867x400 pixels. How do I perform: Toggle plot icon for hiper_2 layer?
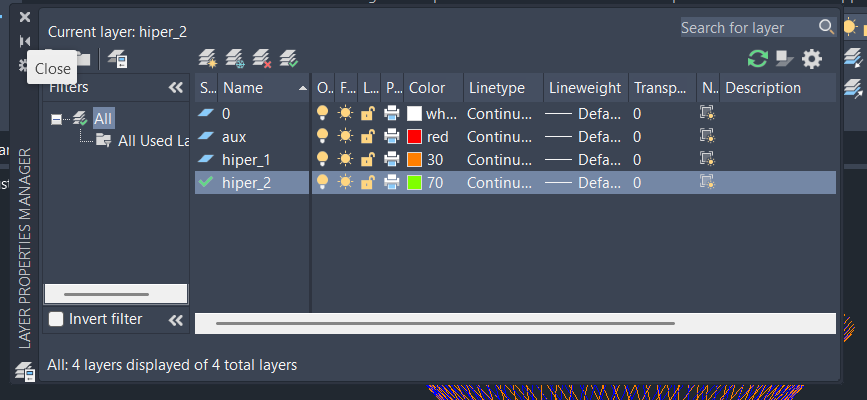point(391,182)
